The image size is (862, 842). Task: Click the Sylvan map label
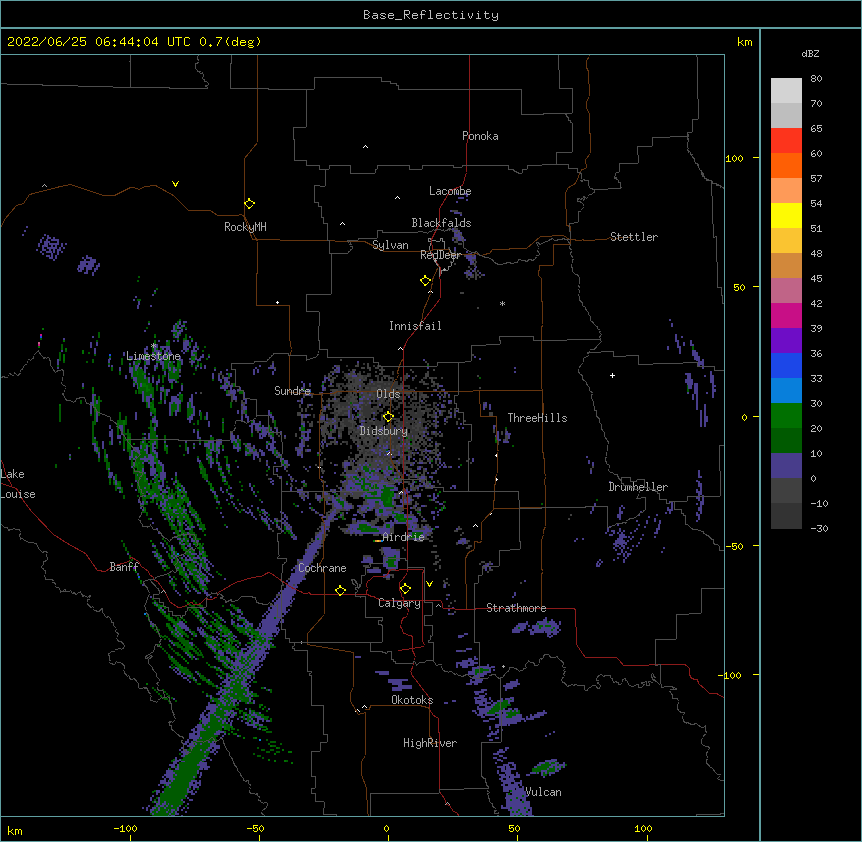390,245
